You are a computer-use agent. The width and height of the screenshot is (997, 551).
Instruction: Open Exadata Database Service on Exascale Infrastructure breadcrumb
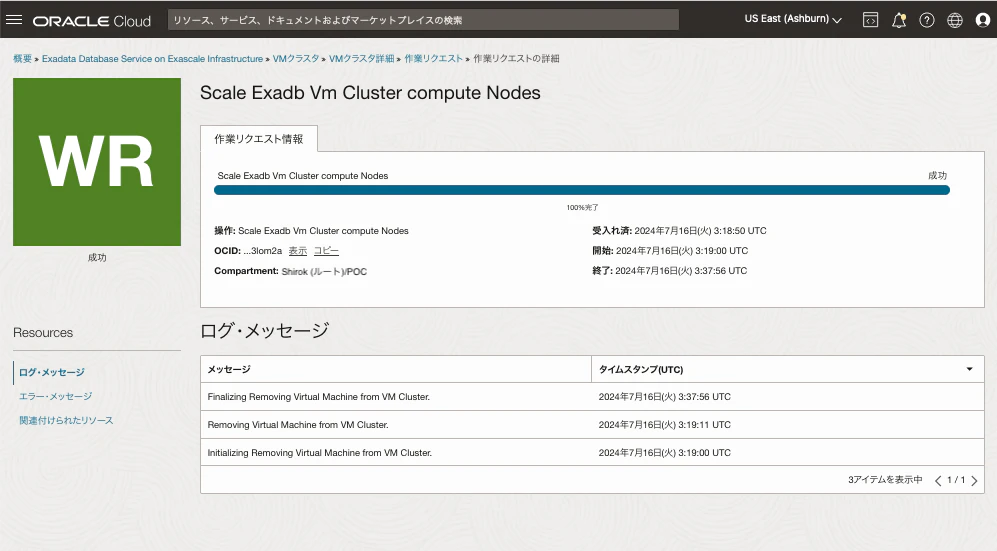click(153, 58)
